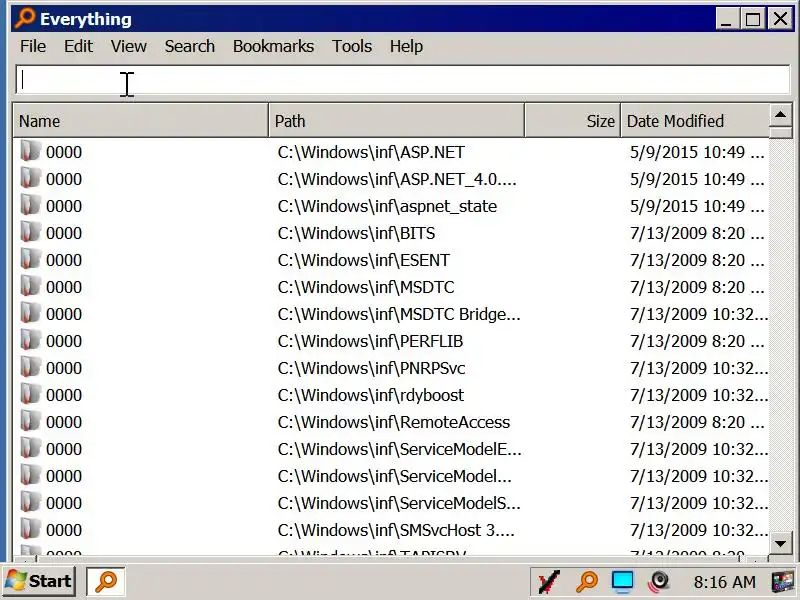Screen dimensions: 800x600
Task: Click the 8:16 AM clock
Action: 724,582
